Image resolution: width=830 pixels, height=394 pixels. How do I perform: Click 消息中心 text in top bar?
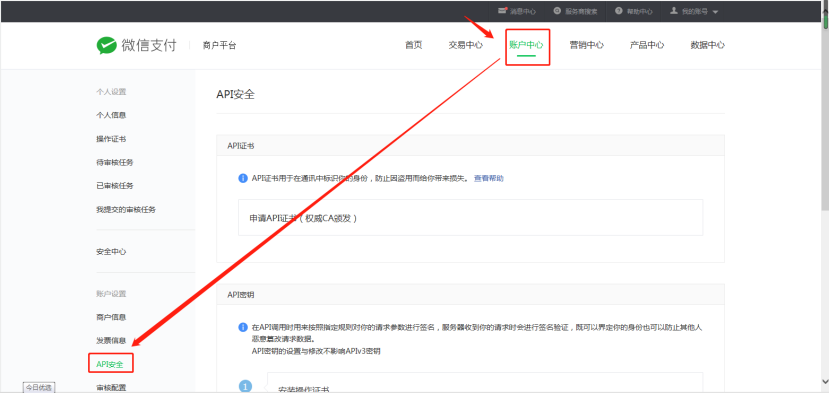pos(524,11)
